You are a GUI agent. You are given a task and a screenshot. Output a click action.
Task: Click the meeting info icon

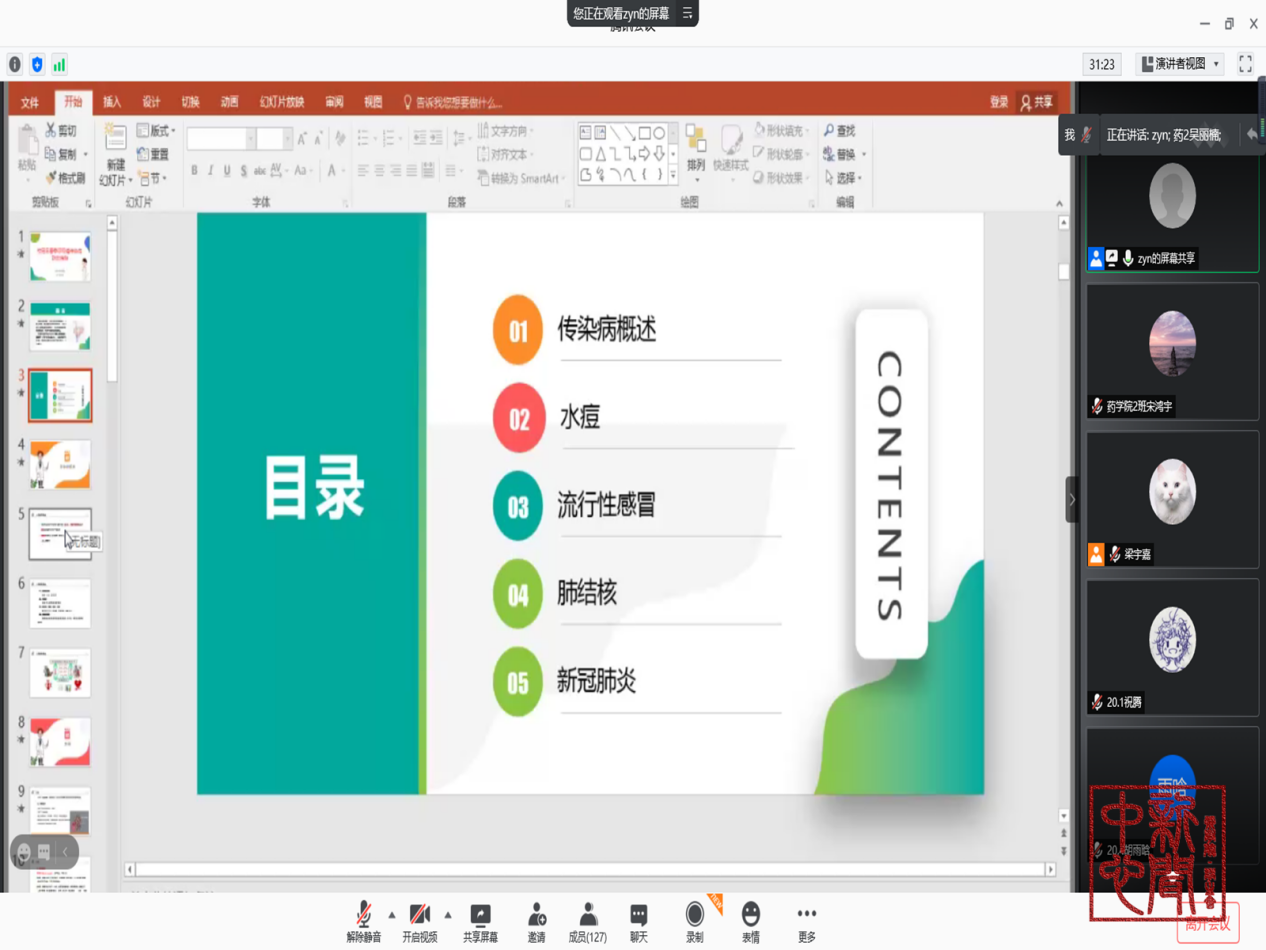(x=15, y=65)
